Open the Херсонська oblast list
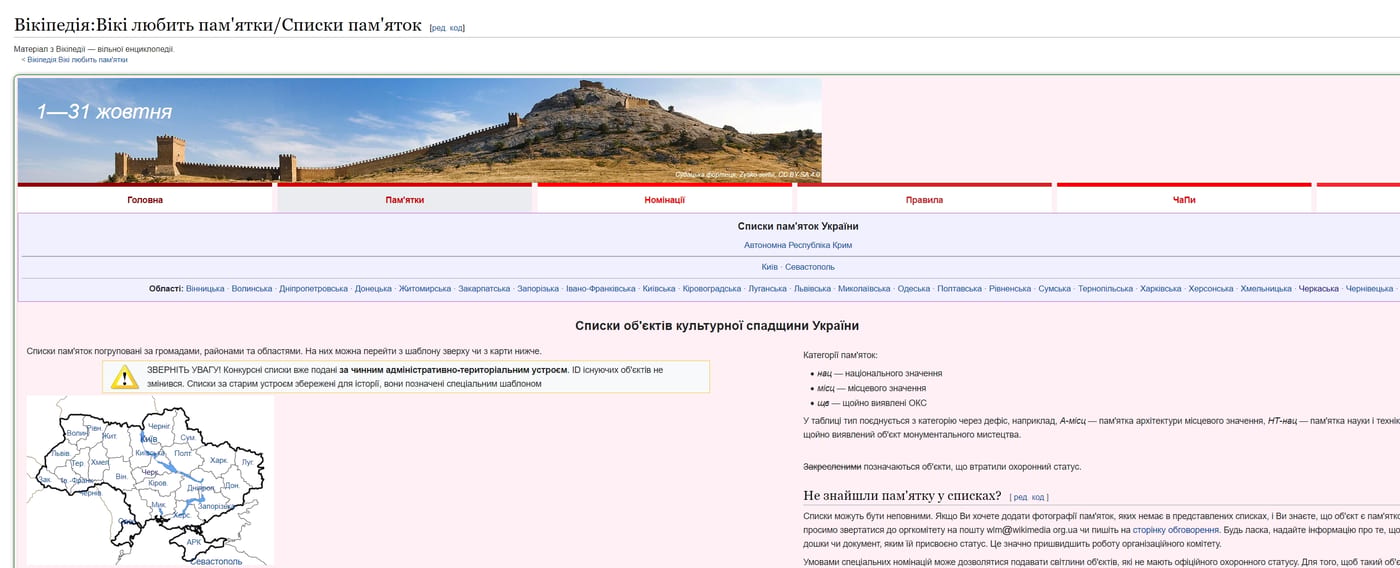Image resolution: width=1400 pixels, height=568 pixels. (1211, 289)
